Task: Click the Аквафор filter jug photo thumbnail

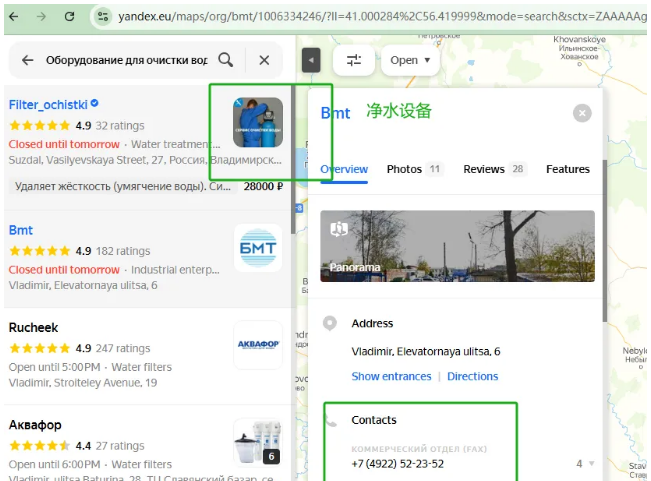Action: click(258, 442)
